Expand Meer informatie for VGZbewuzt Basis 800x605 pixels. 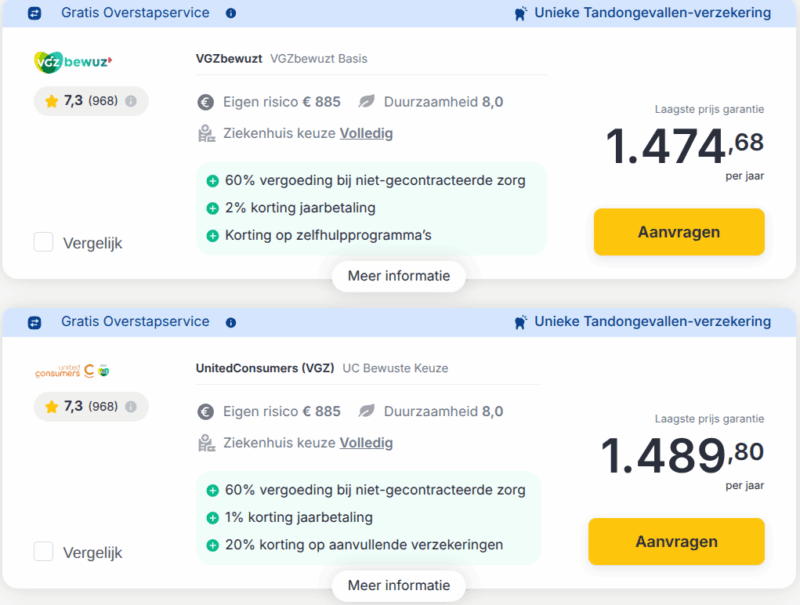tap(398, 276)
